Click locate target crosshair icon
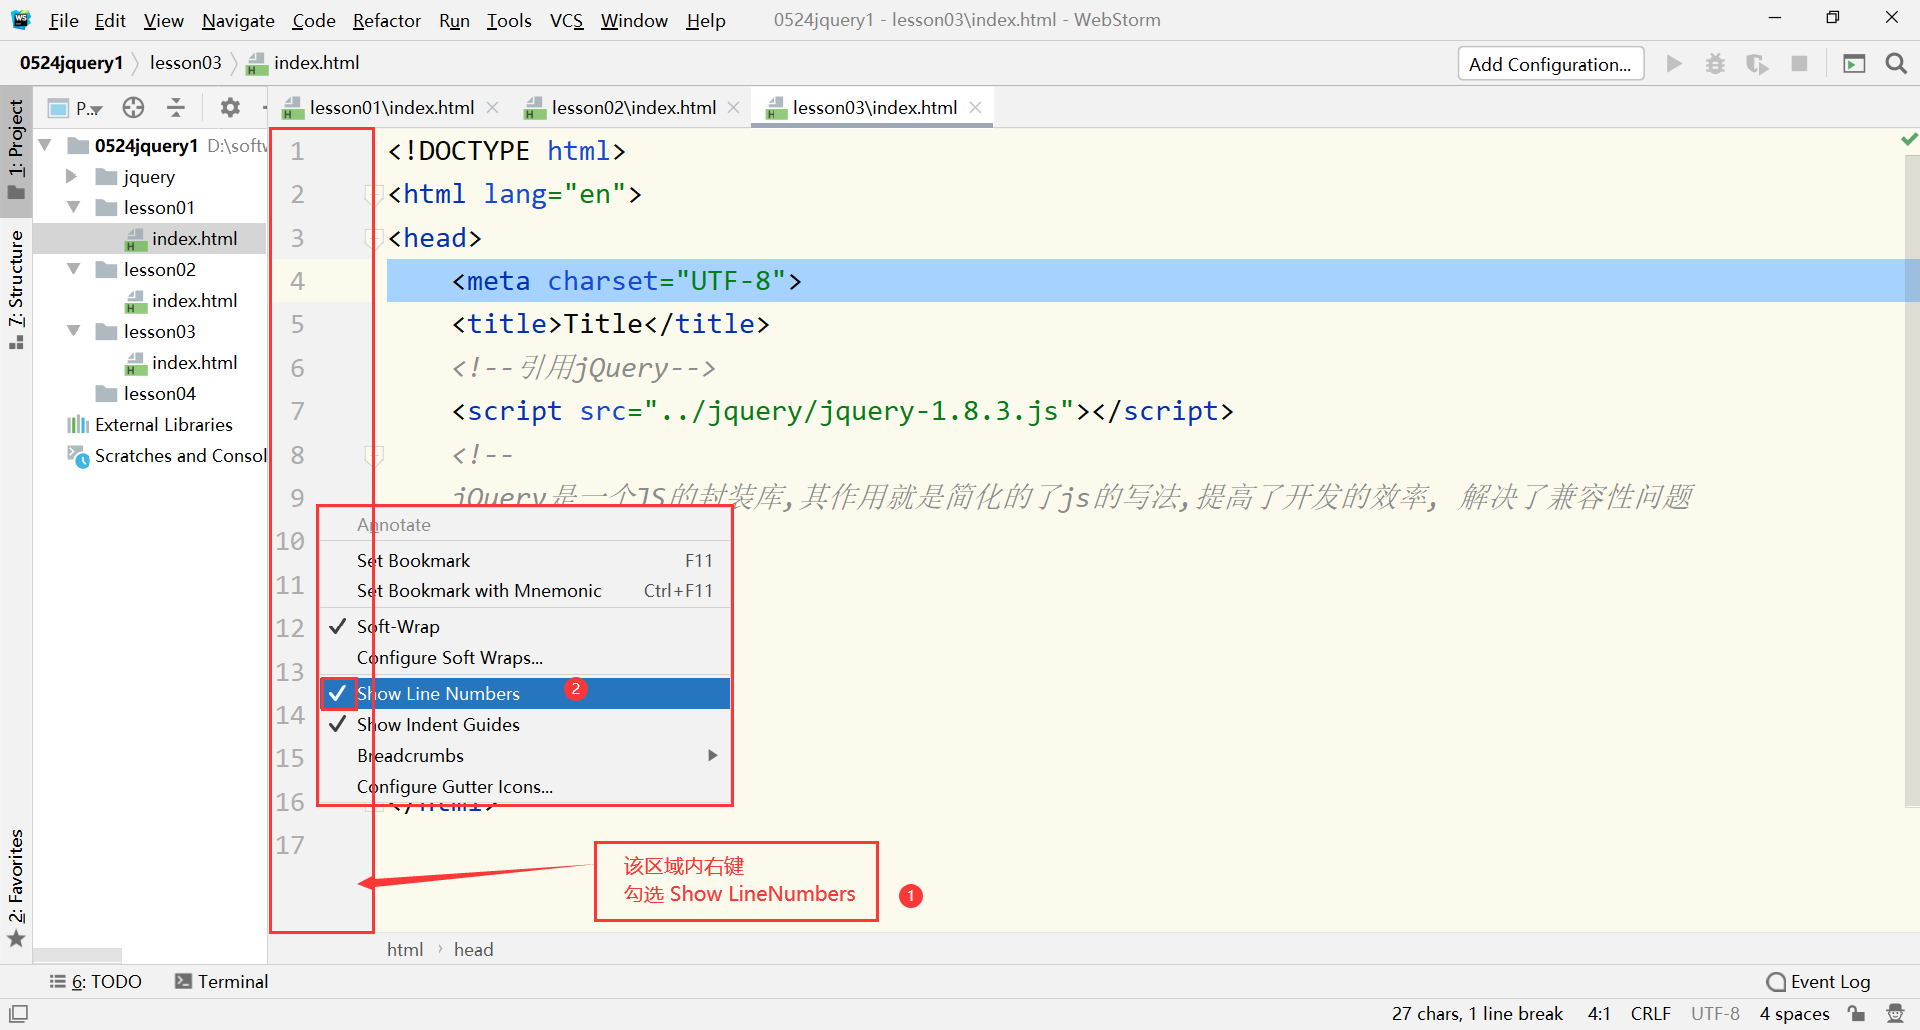Screen dimensions: 1920x1030 click(x=133, y=107)
